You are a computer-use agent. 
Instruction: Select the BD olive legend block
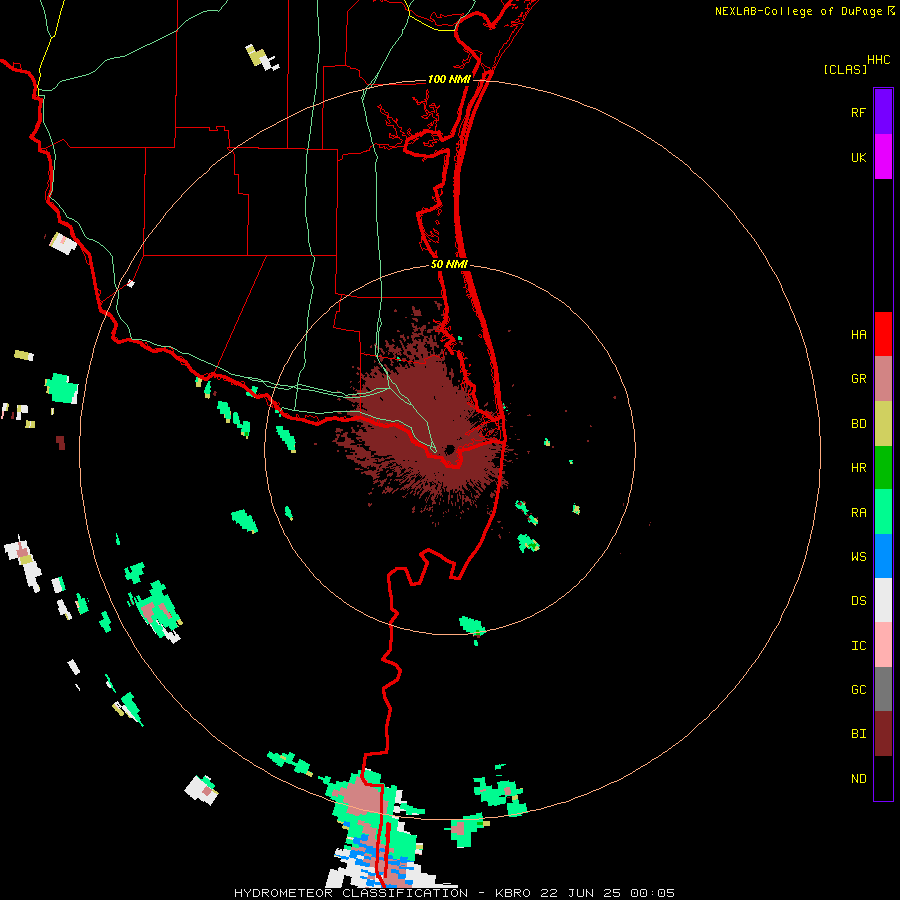coord(883,424)
